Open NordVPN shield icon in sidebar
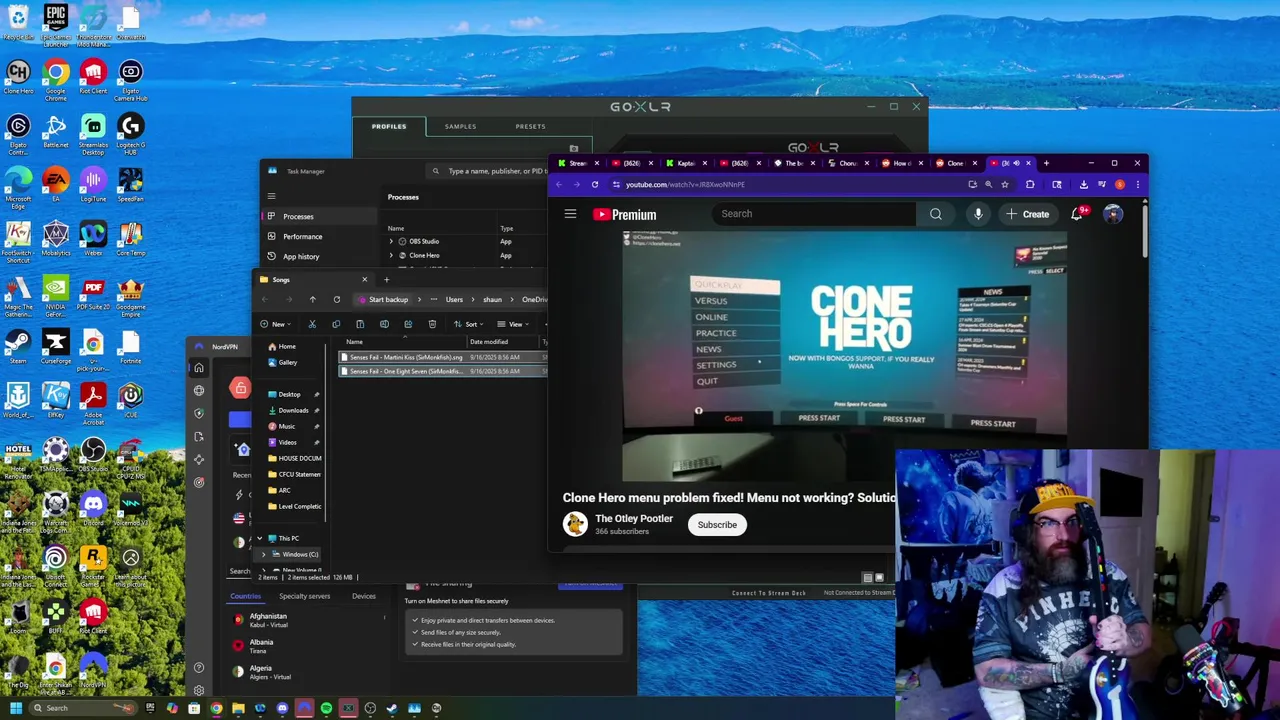 (x=199, y=414)
